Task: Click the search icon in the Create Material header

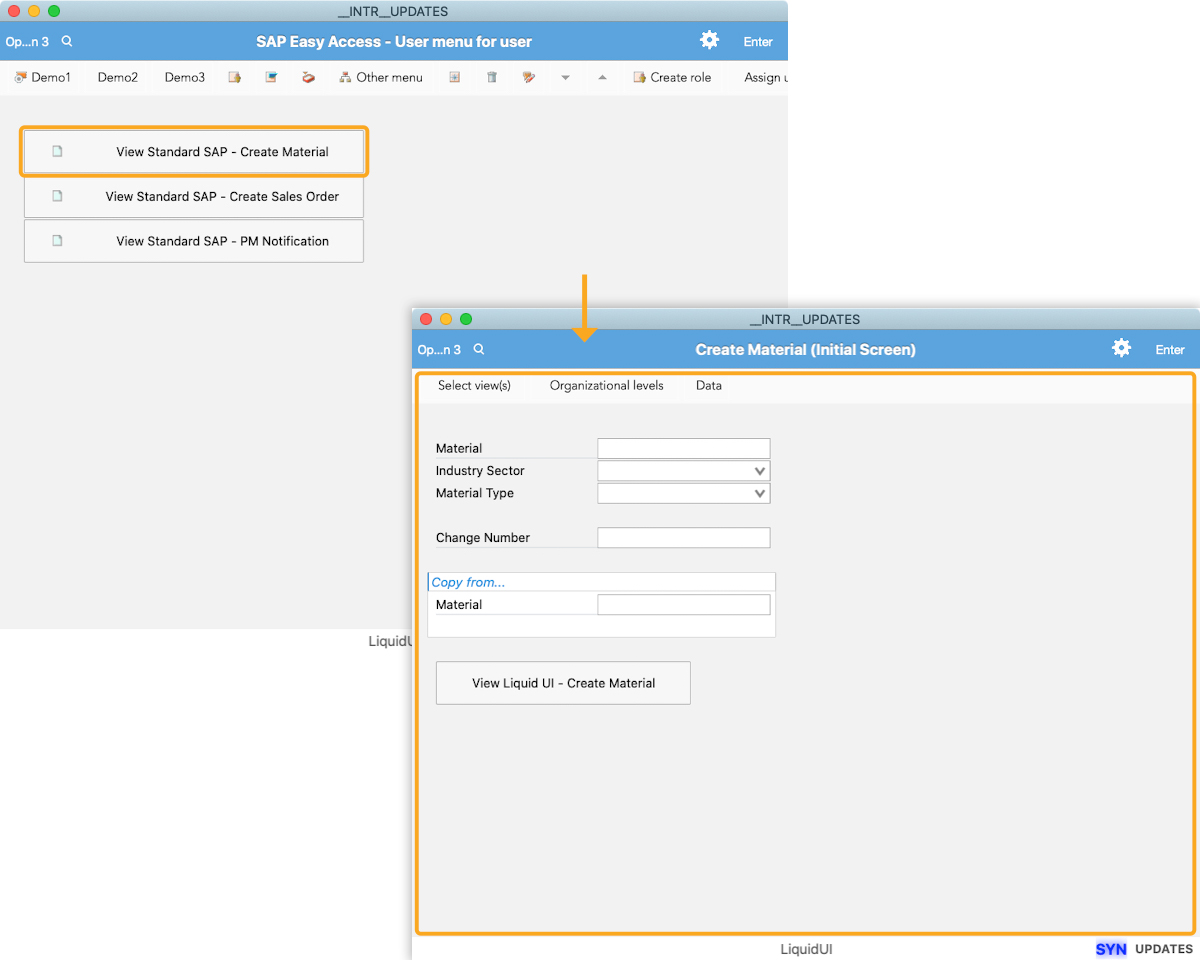Action: click(479, 349)
